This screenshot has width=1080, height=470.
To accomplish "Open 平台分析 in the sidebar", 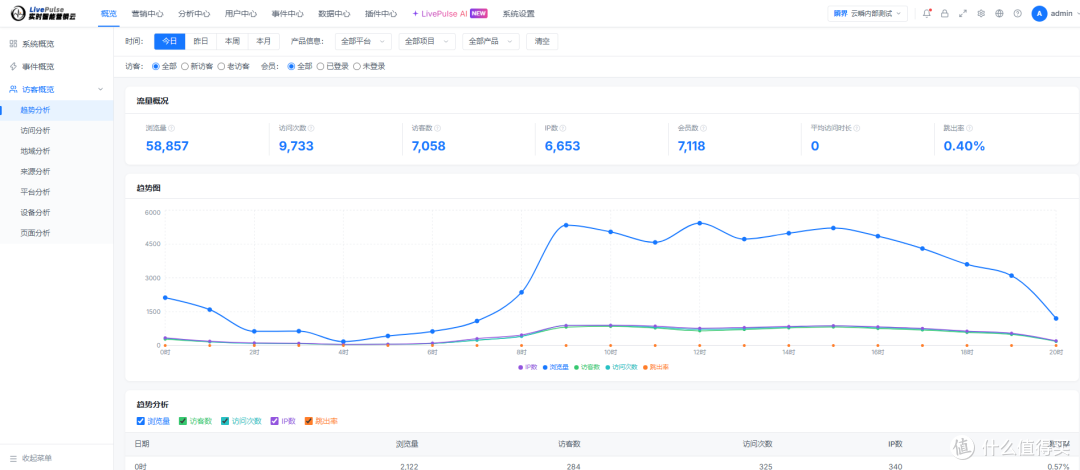I will [56, 192].
